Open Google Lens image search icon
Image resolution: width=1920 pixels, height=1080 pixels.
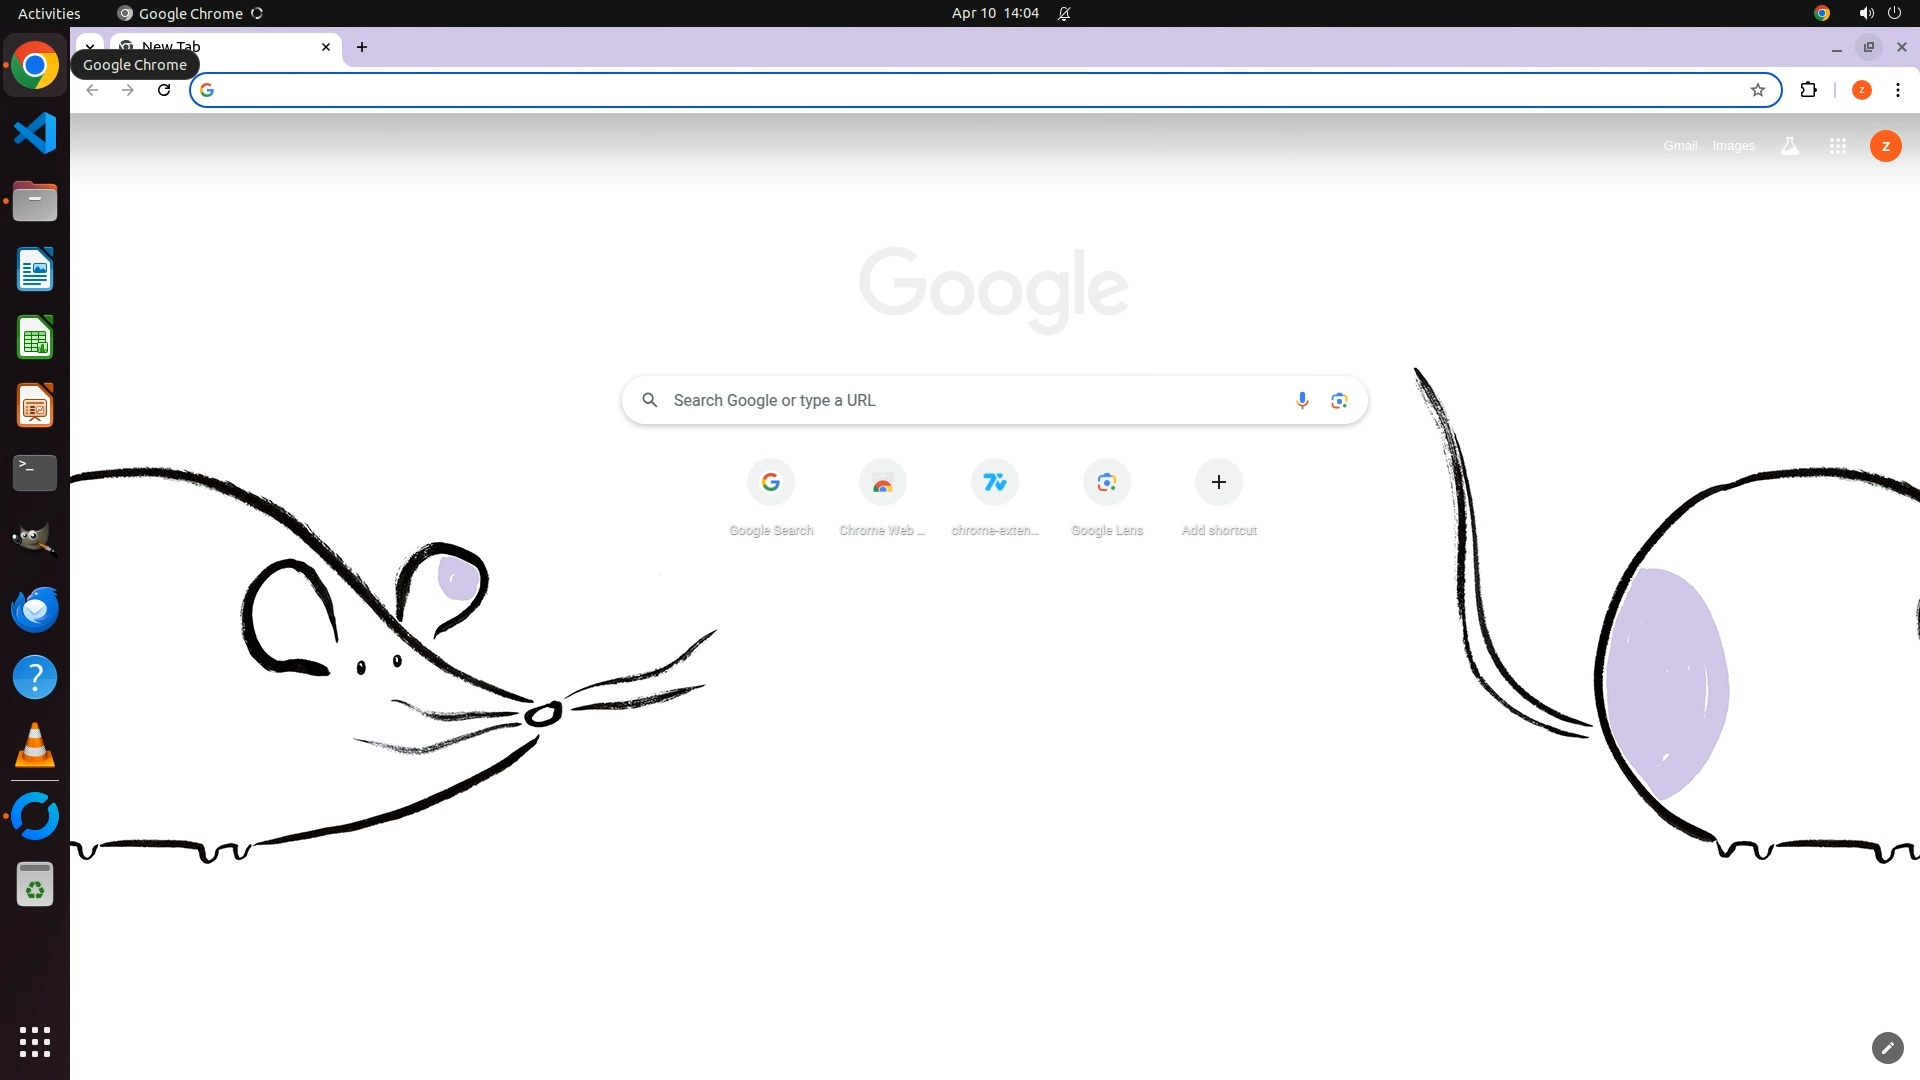click(1339, 401)
